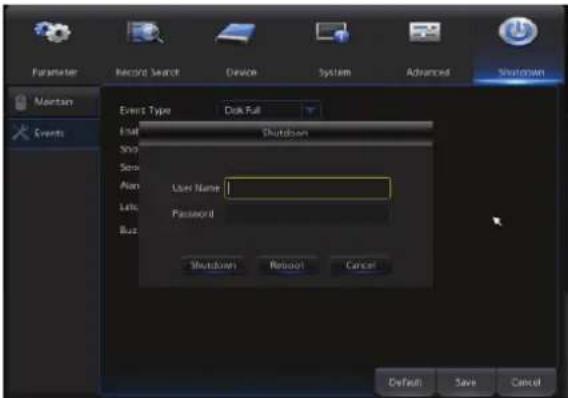This screenshot has height=398, width=568.
Task: Open the Record Search magnifier icon
Action: coord(145,33)
